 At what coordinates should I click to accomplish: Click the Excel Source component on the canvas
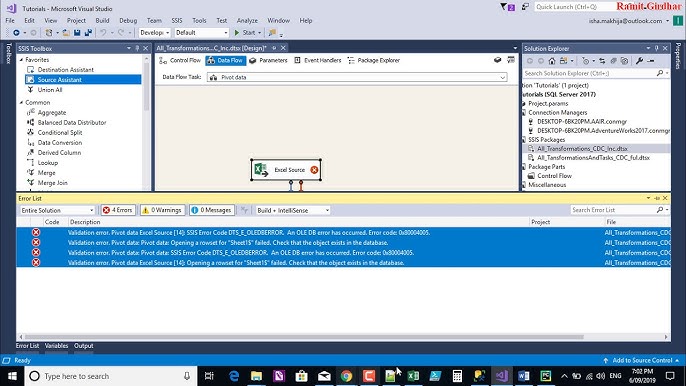click(286, 170)
